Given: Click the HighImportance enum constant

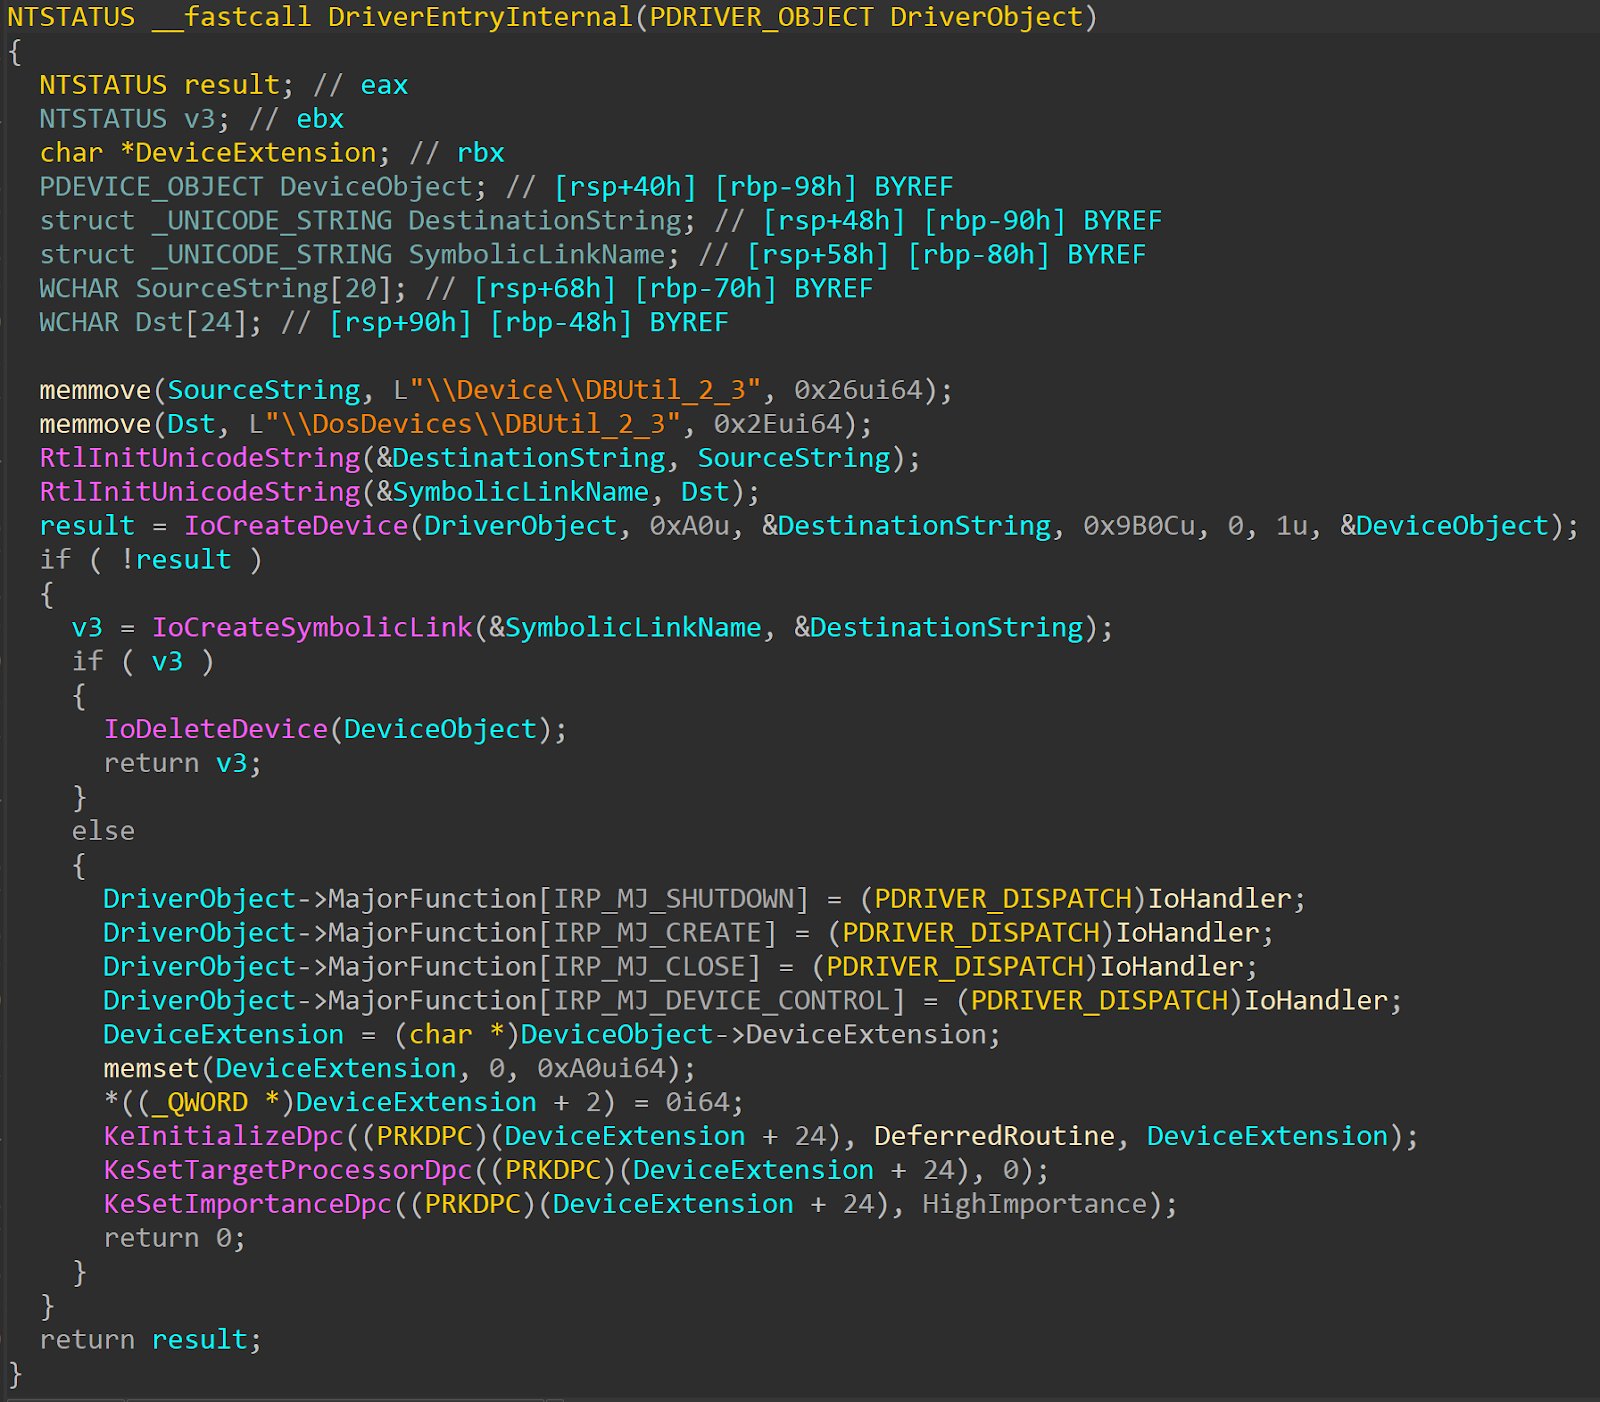Looking at the screenshot, I should tap(1034, 1205).
